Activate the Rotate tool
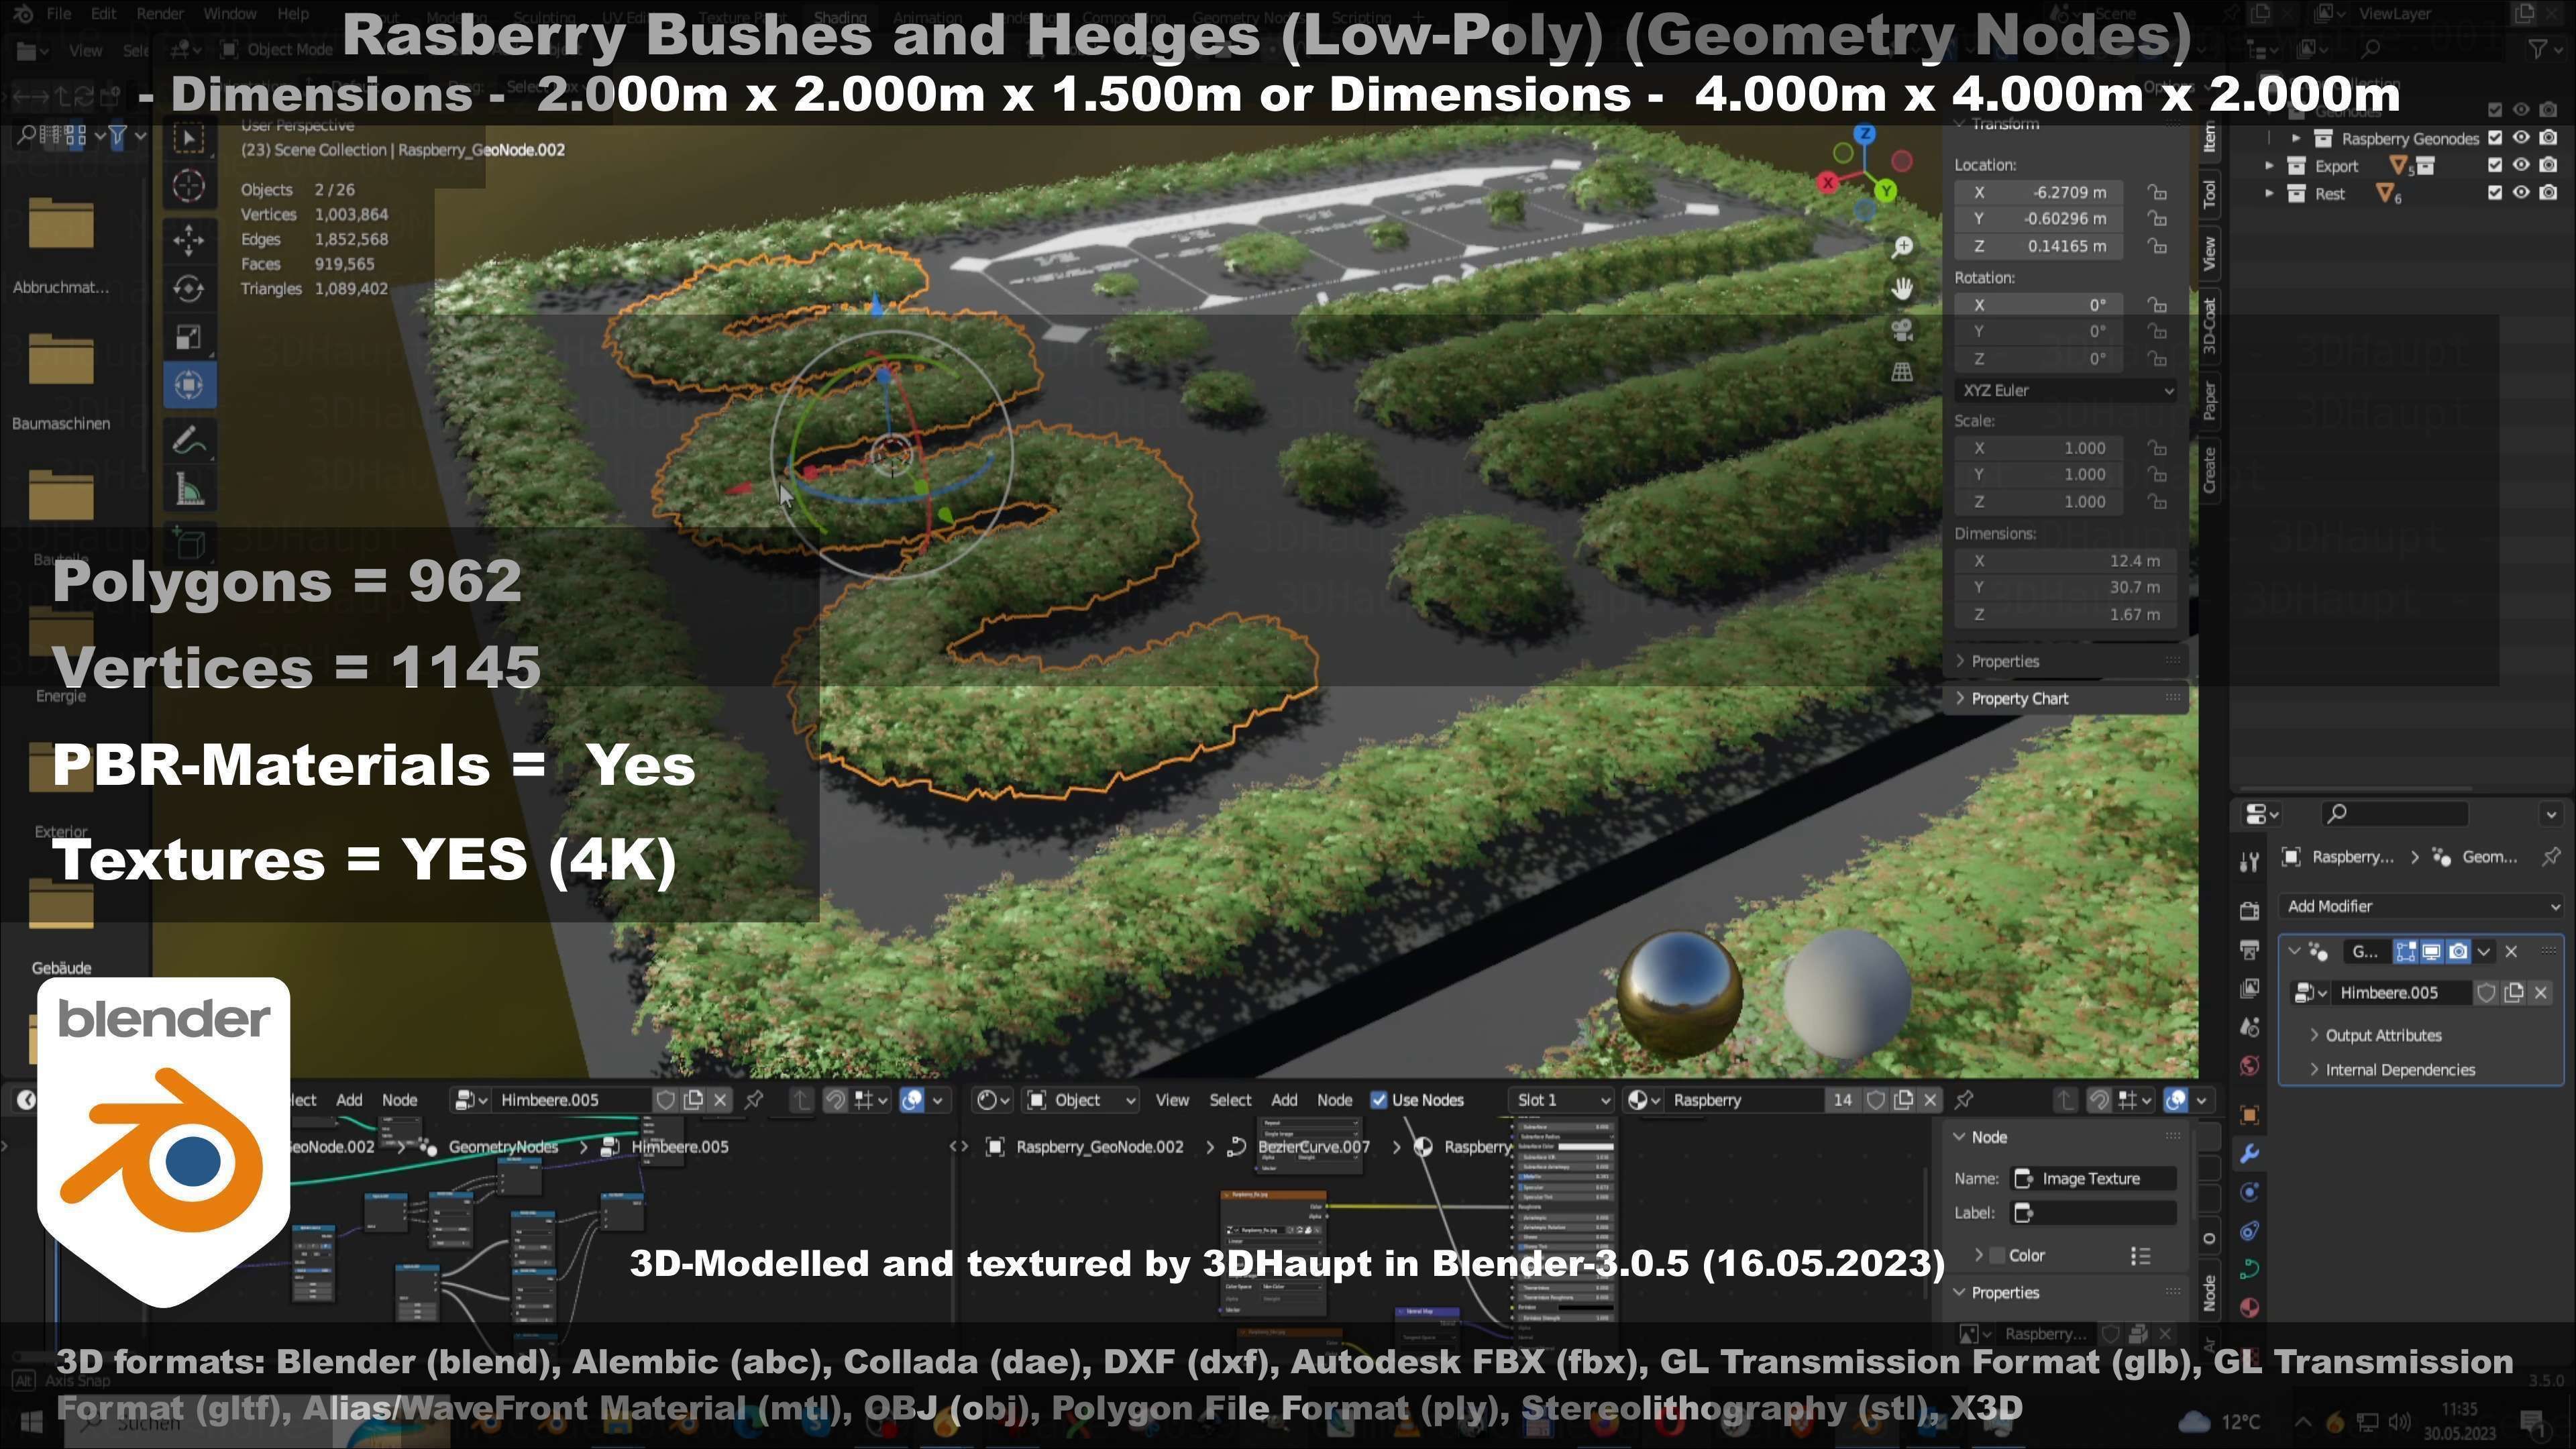The image size is (2576, 1449). point(189,289)
